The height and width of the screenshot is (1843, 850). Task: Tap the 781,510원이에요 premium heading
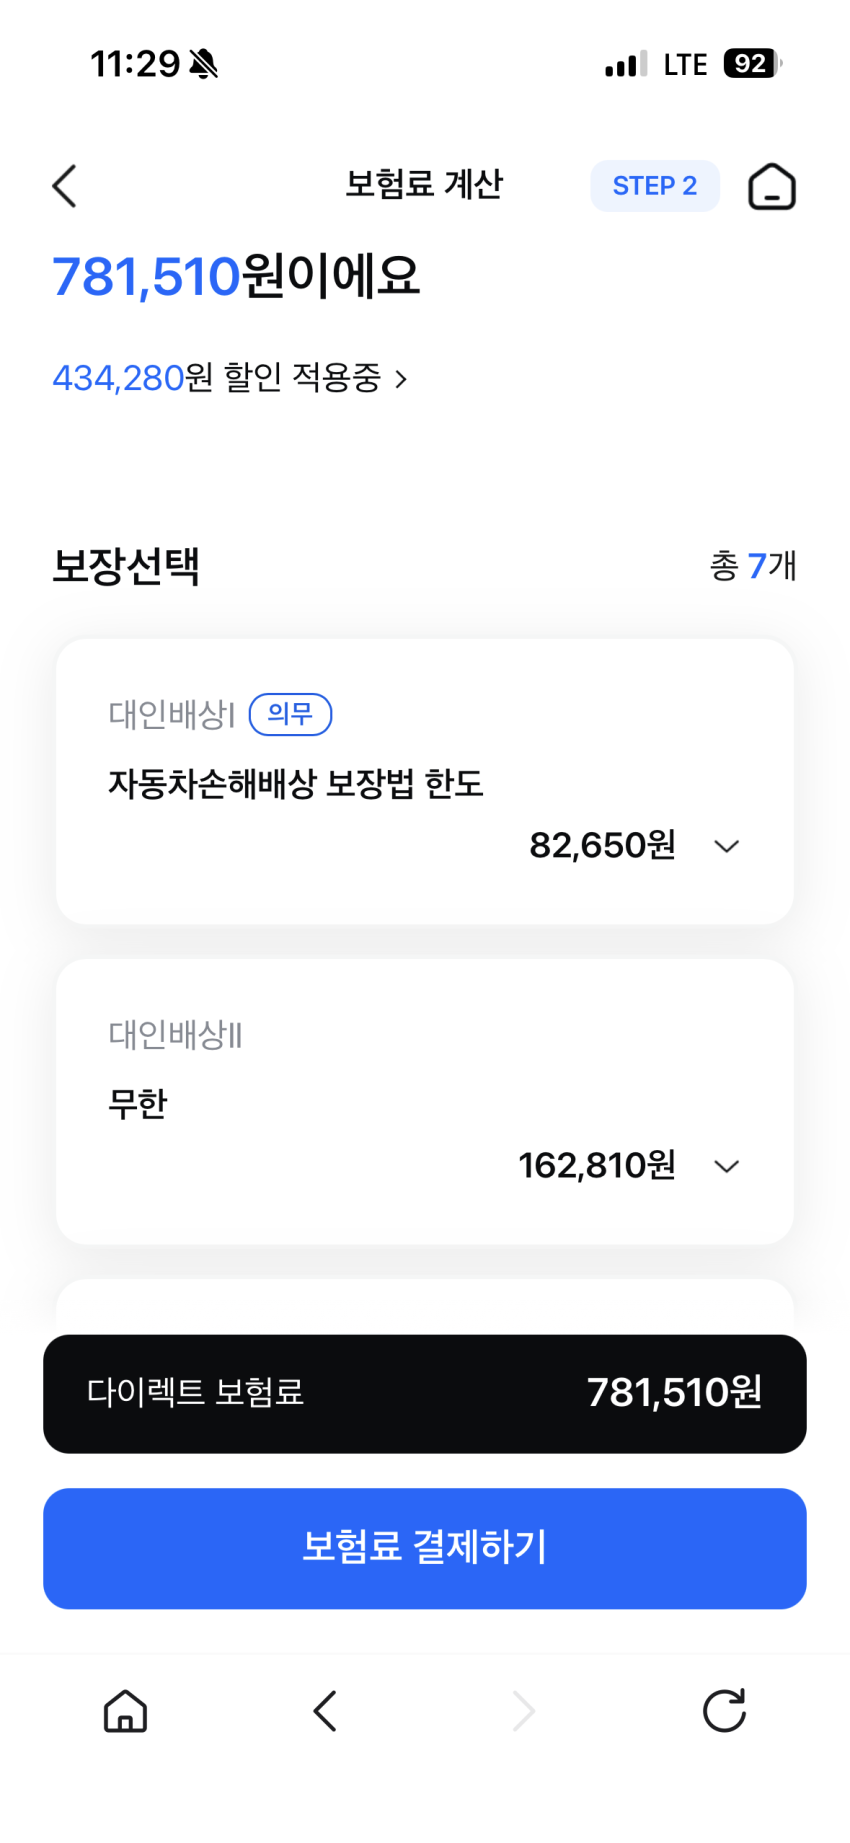coord(236,276)
